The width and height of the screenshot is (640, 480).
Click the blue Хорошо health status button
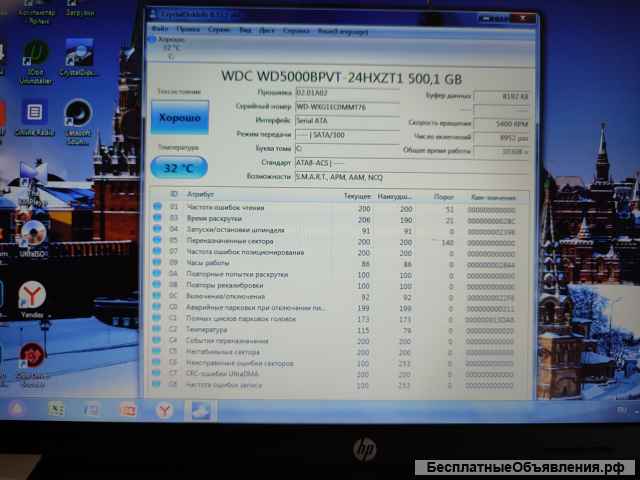click(x=181, y=118)
